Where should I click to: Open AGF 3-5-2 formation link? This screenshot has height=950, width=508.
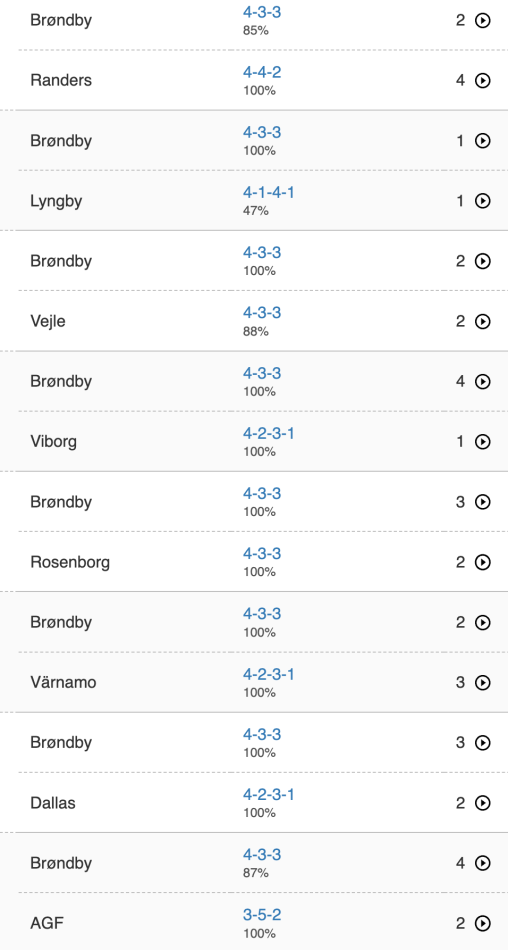coord(262,915)
